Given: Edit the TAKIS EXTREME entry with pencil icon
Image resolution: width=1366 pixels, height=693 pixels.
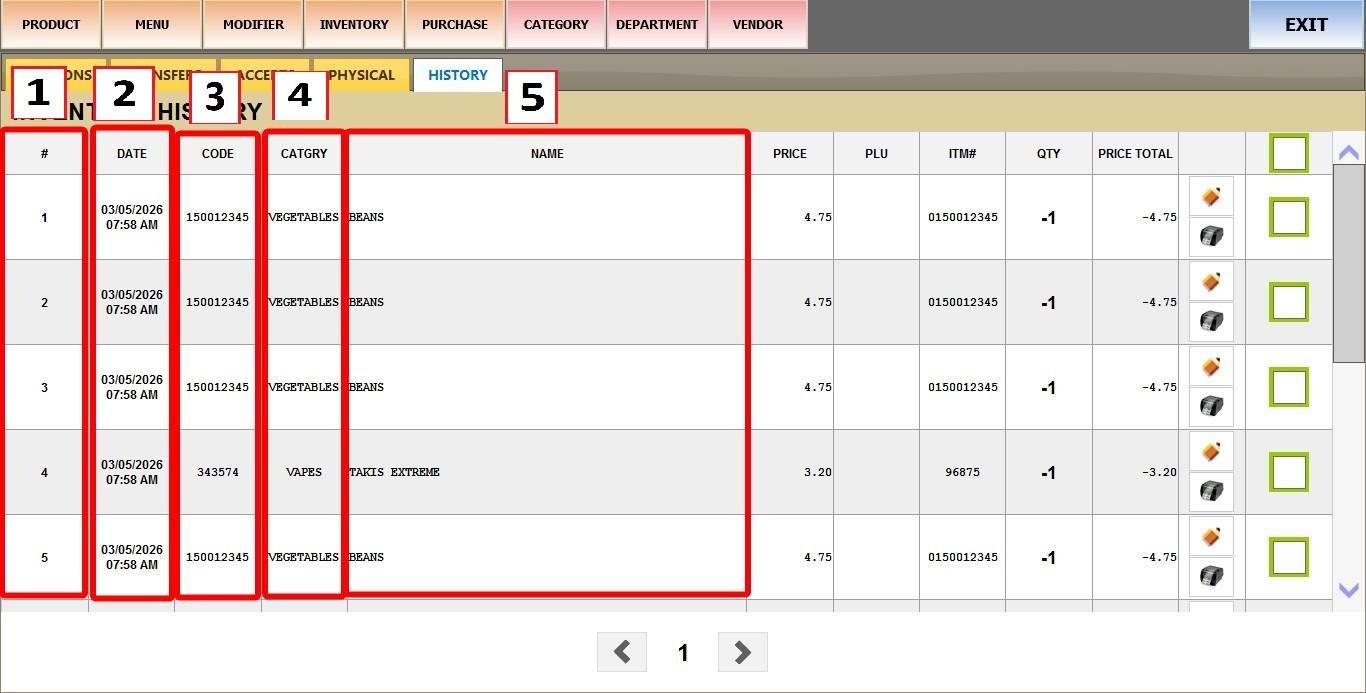Looking at the screenshot, I should coord(1211,451).
